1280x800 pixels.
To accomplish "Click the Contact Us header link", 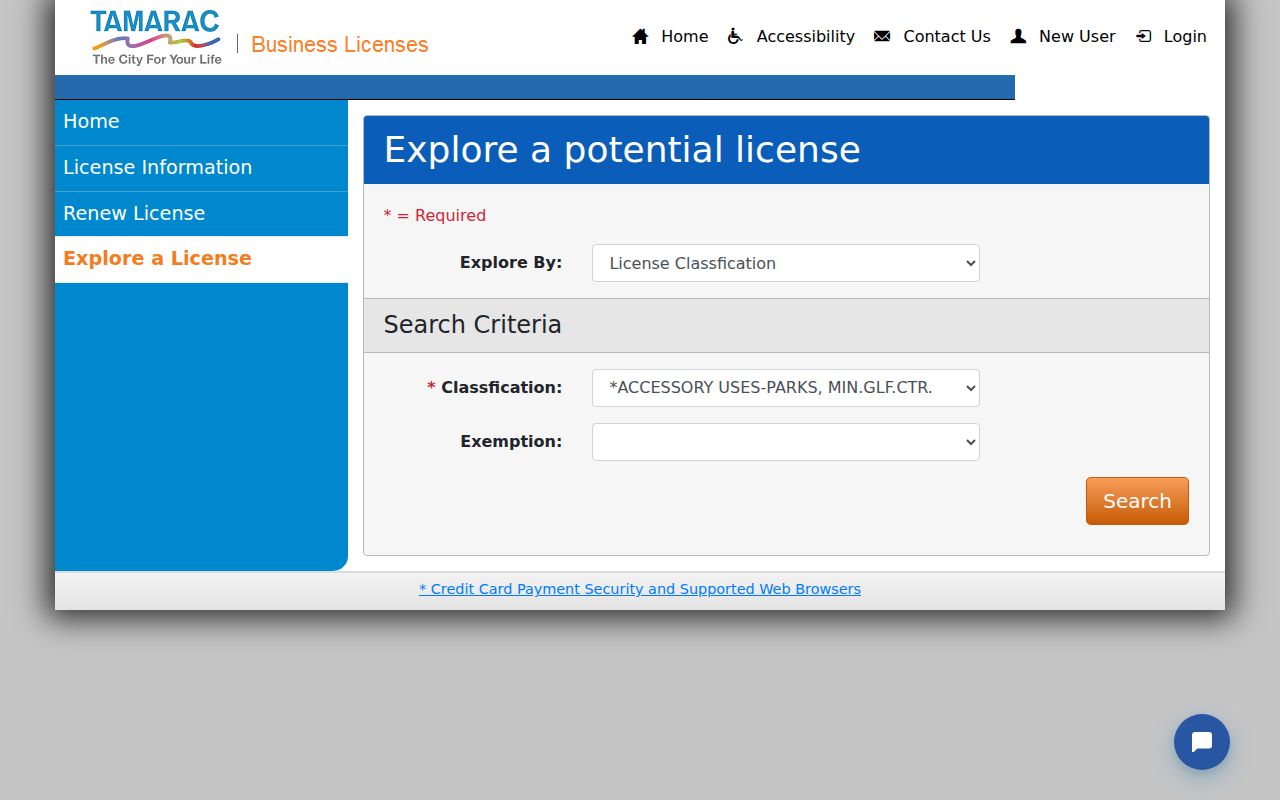I will (x=947, y=36).
